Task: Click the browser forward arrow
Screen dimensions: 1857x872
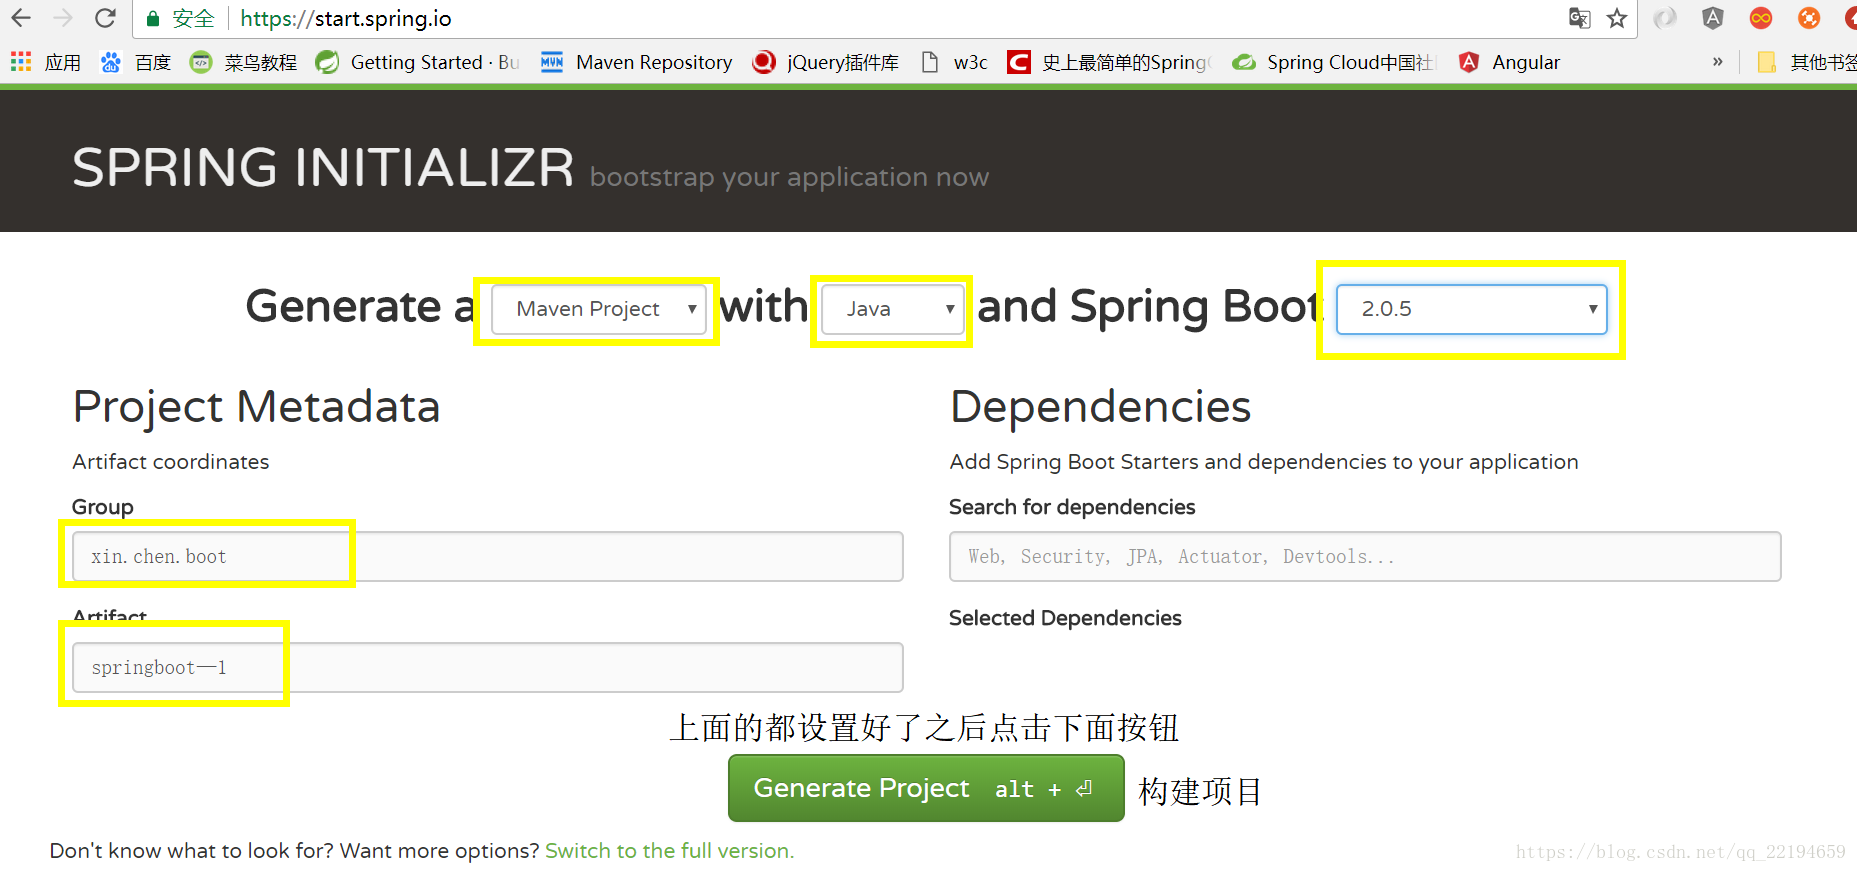Action: click(x=63, y=18)
